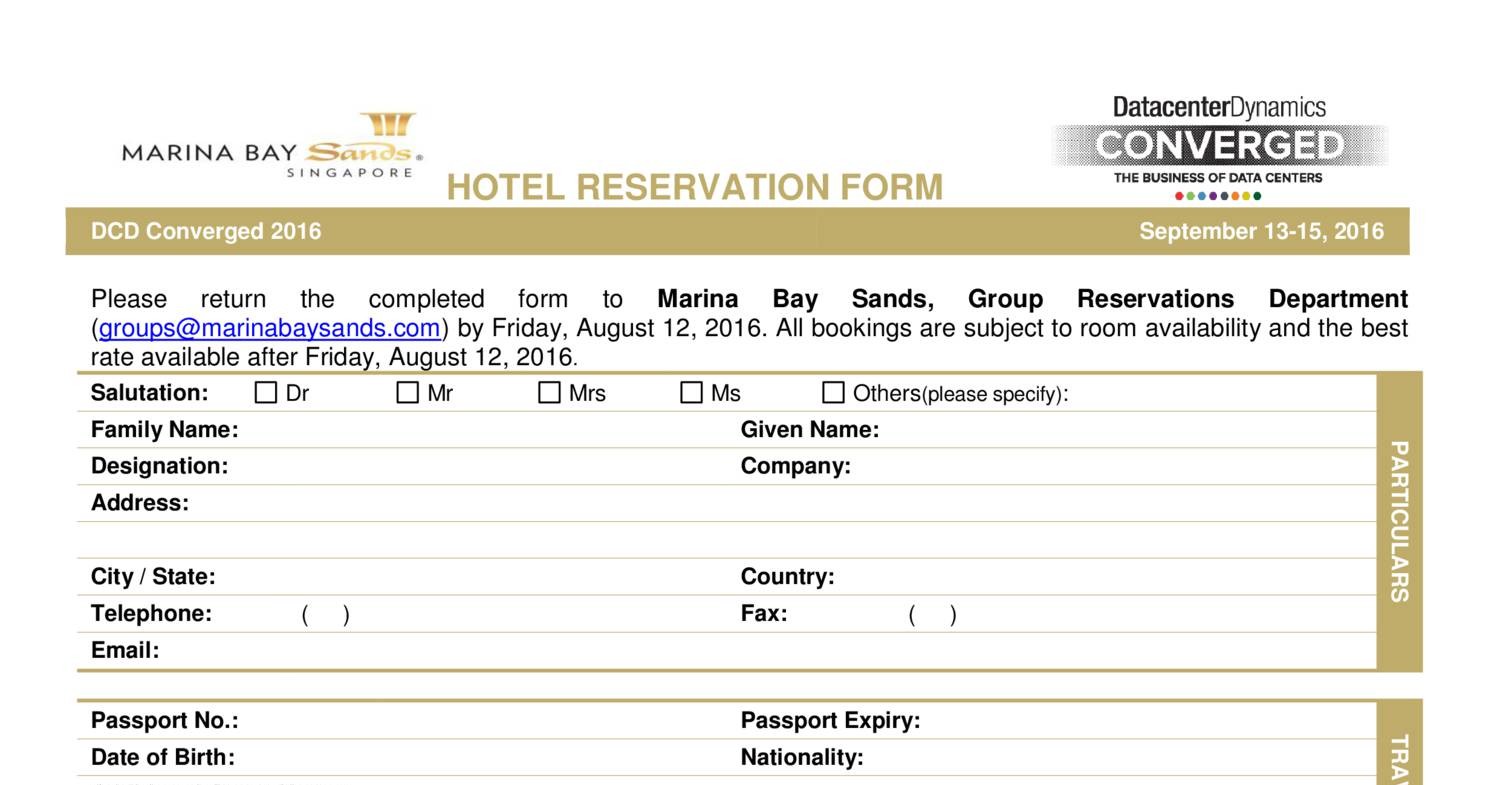Focus the Designation input field
This screenshot has width=1500, height=785.
[x=480, y=467]
